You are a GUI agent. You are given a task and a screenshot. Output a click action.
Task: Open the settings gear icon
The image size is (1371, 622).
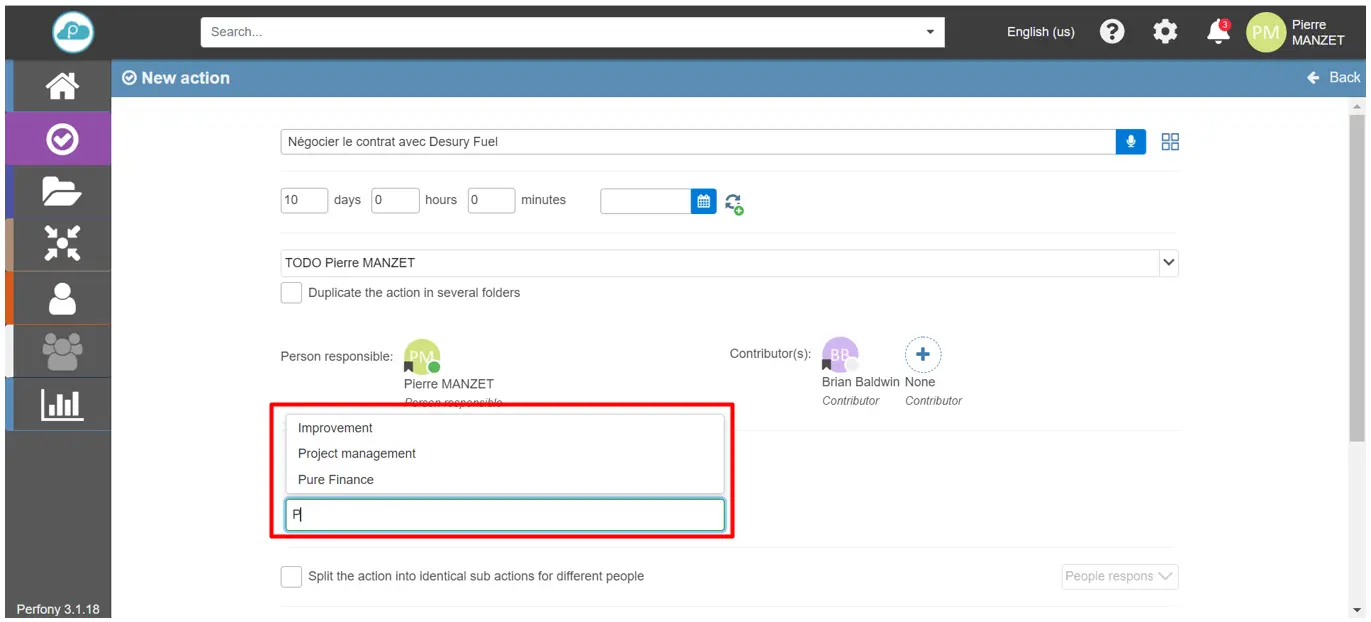point(1165,32)
